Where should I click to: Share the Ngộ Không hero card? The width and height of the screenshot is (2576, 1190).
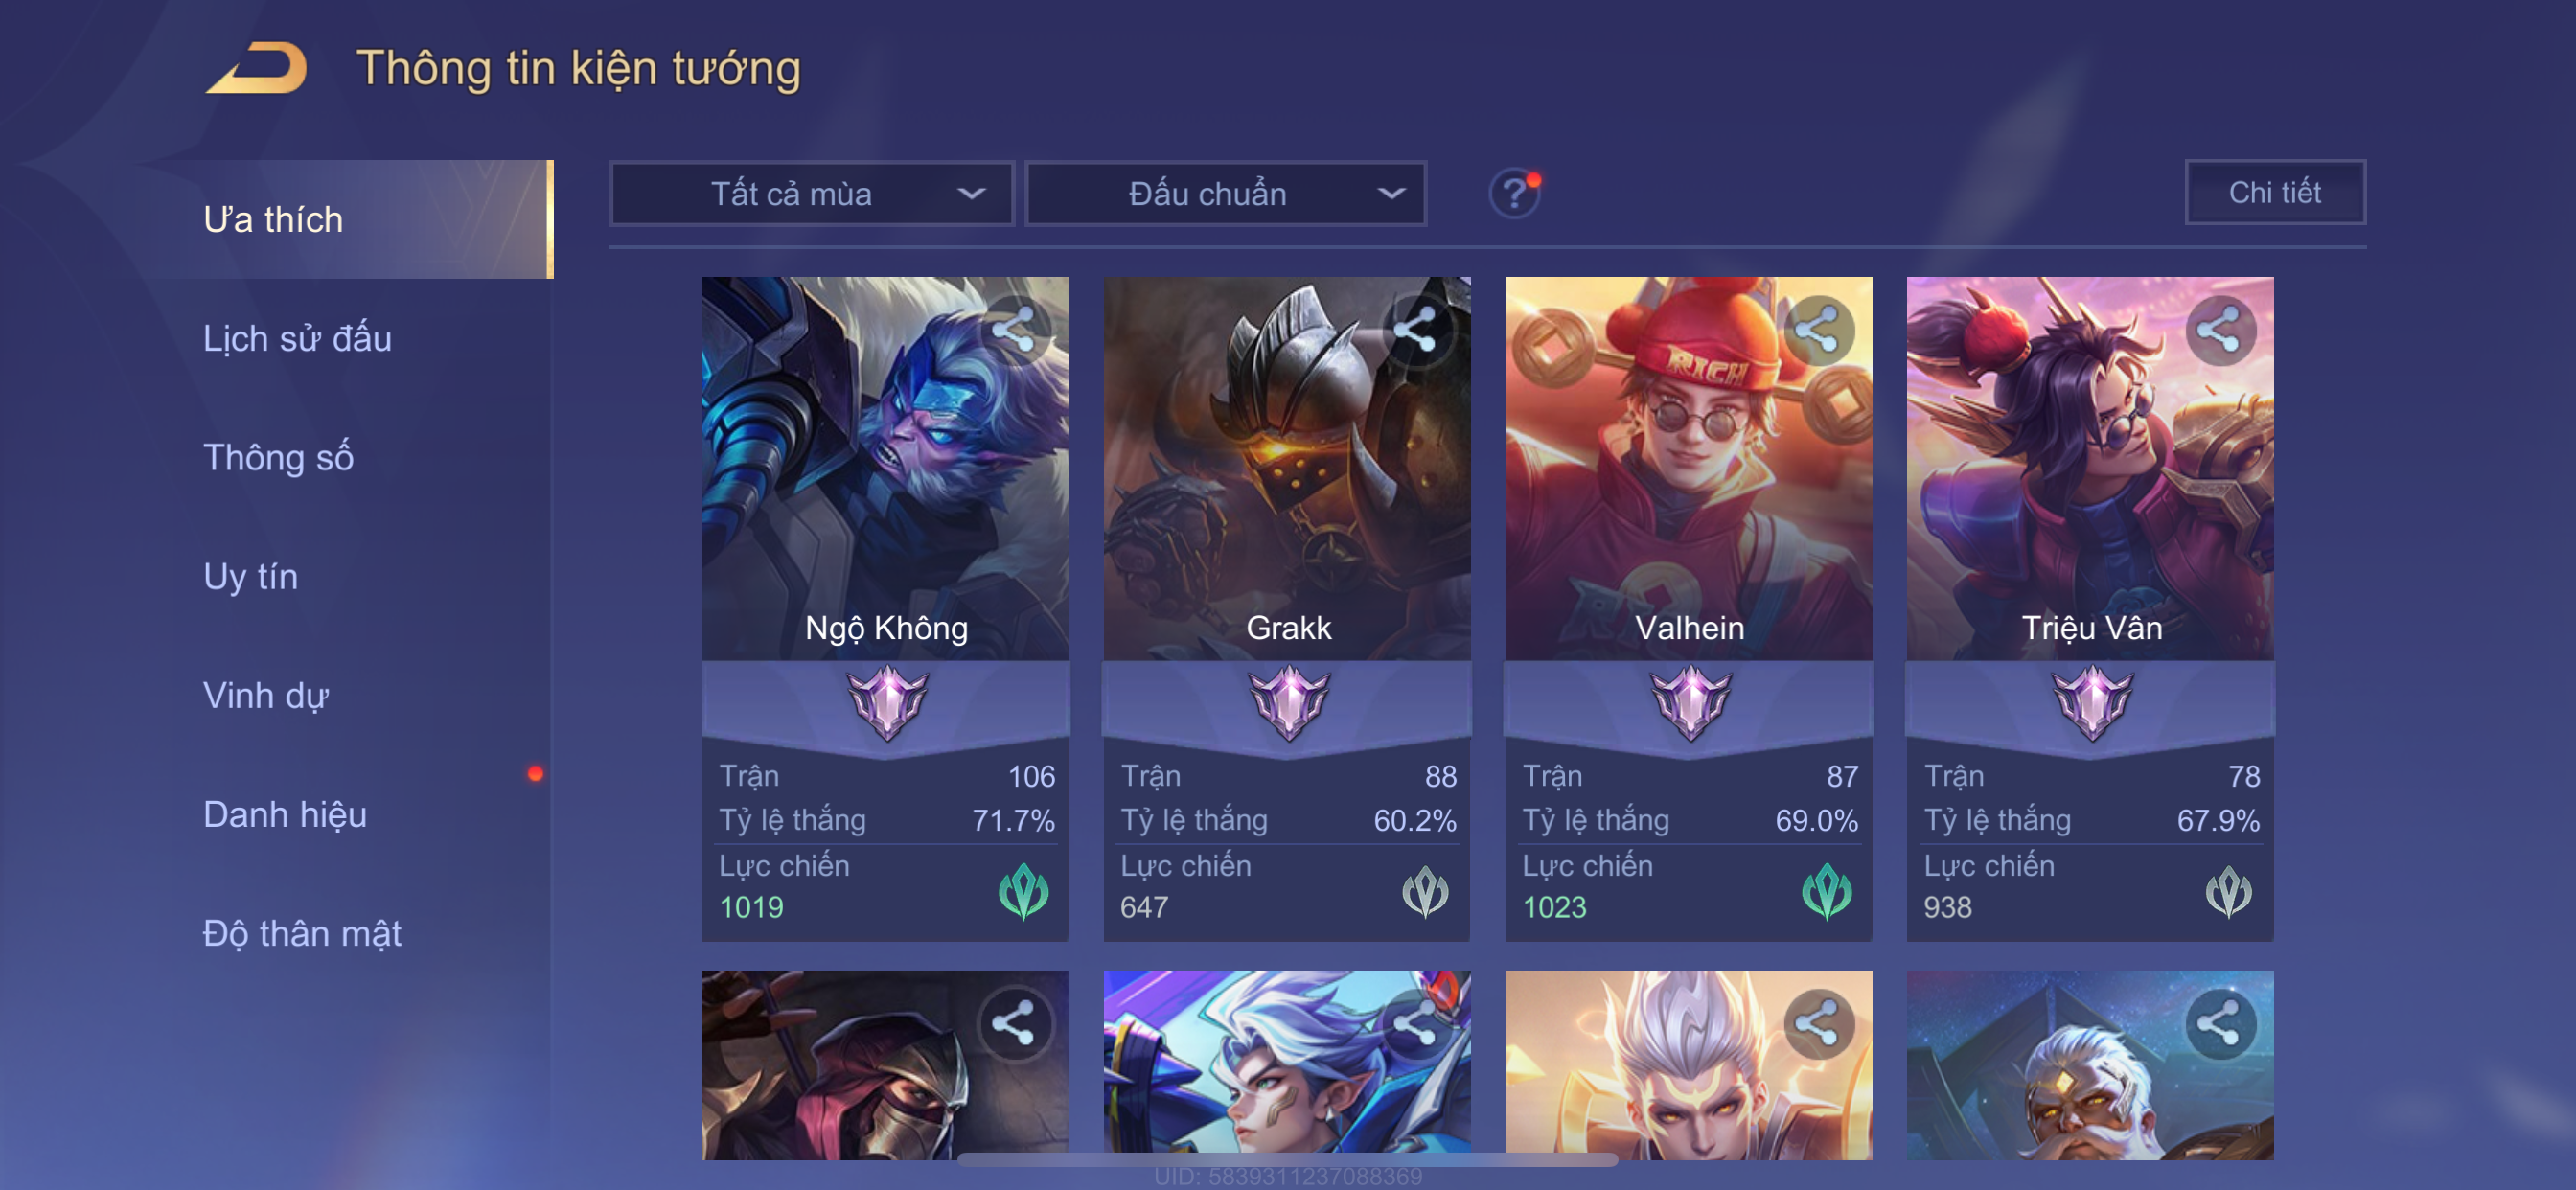tap(1014, 329)
